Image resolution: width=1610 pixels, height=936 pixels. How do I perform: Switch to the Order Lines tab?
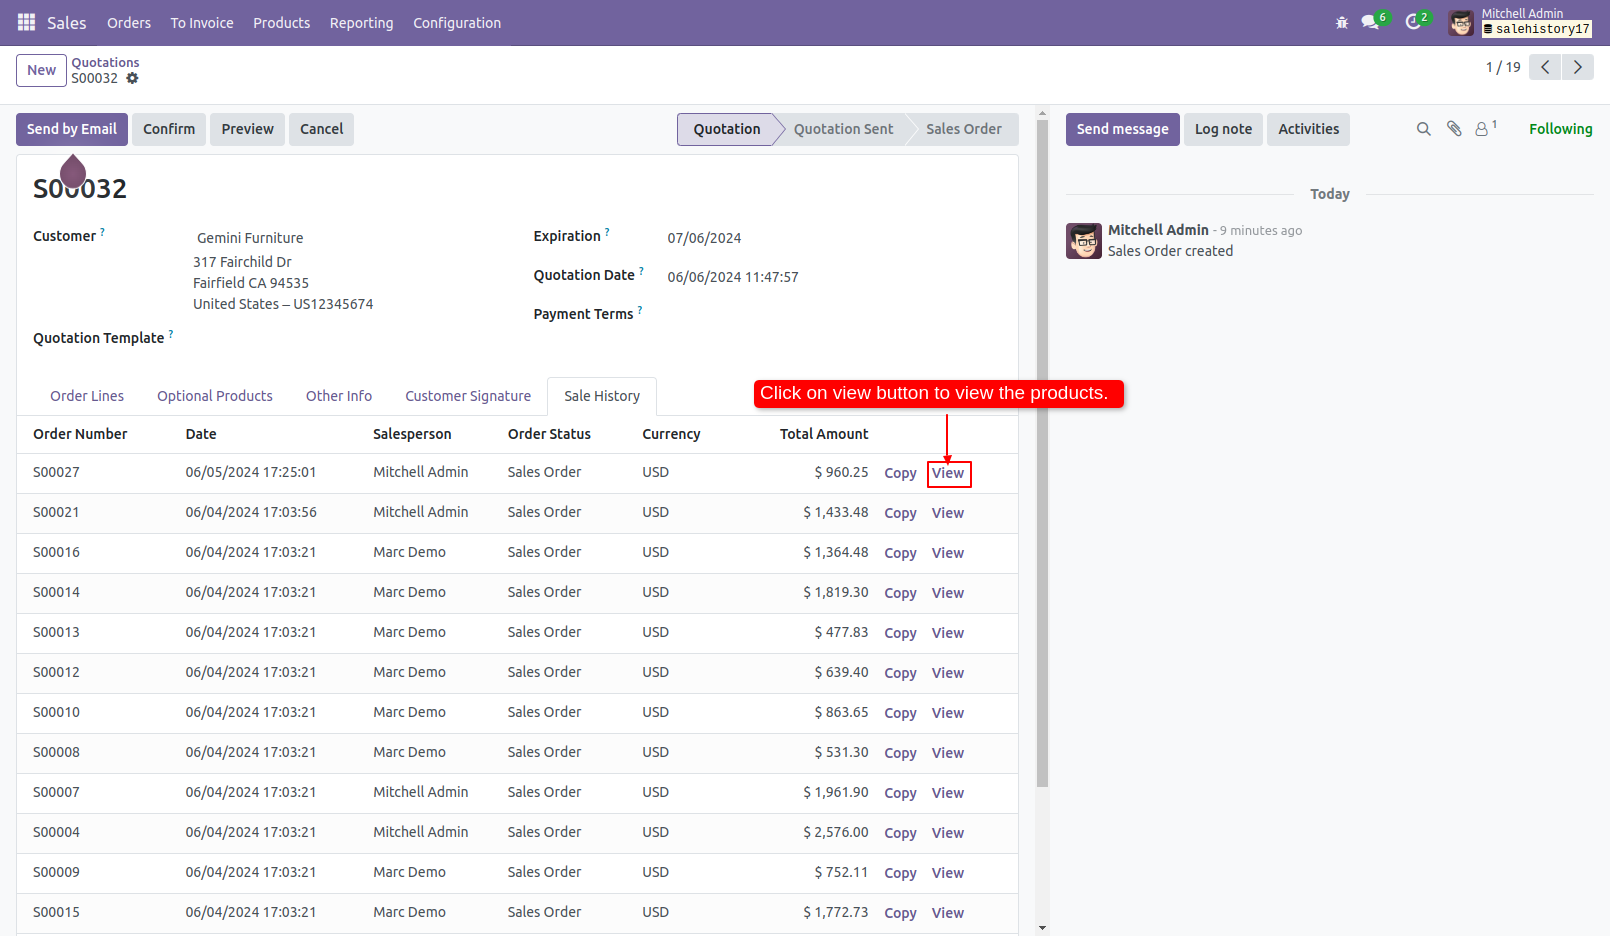pos(87,396)
